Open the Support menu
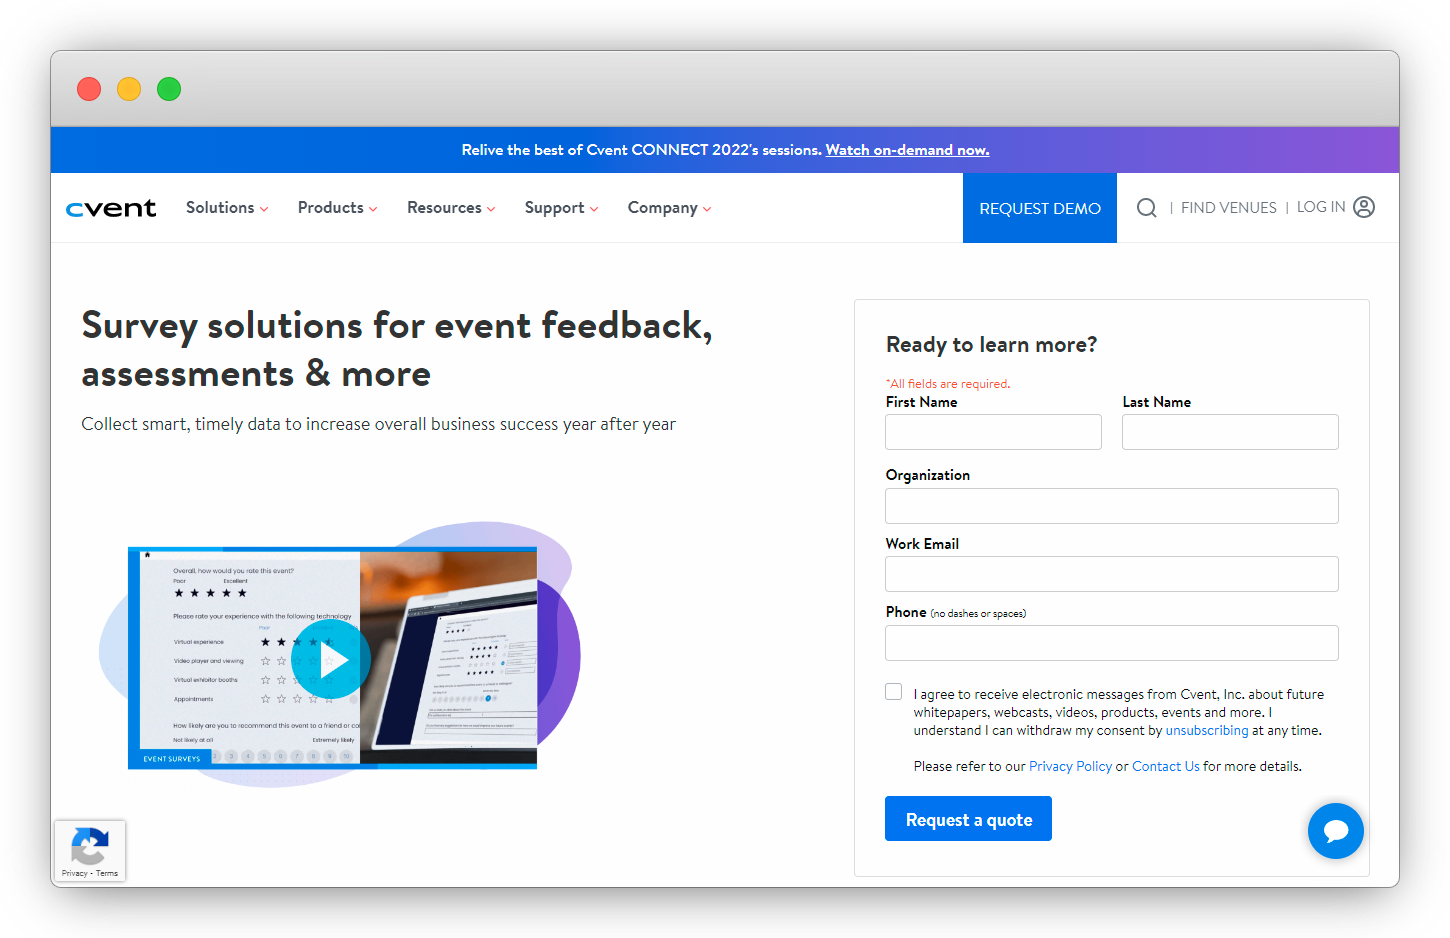The height and width of the screenshot is (938, 1450). [x=561, y=208]
